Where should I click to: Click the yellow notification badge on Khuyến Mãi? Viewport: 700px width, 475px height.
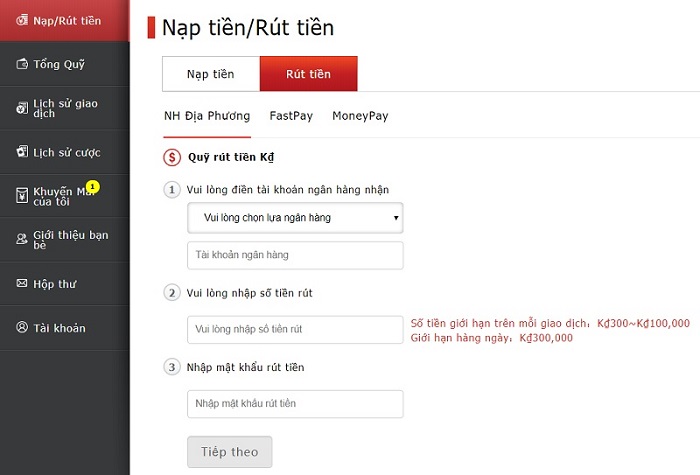[92, 187]
